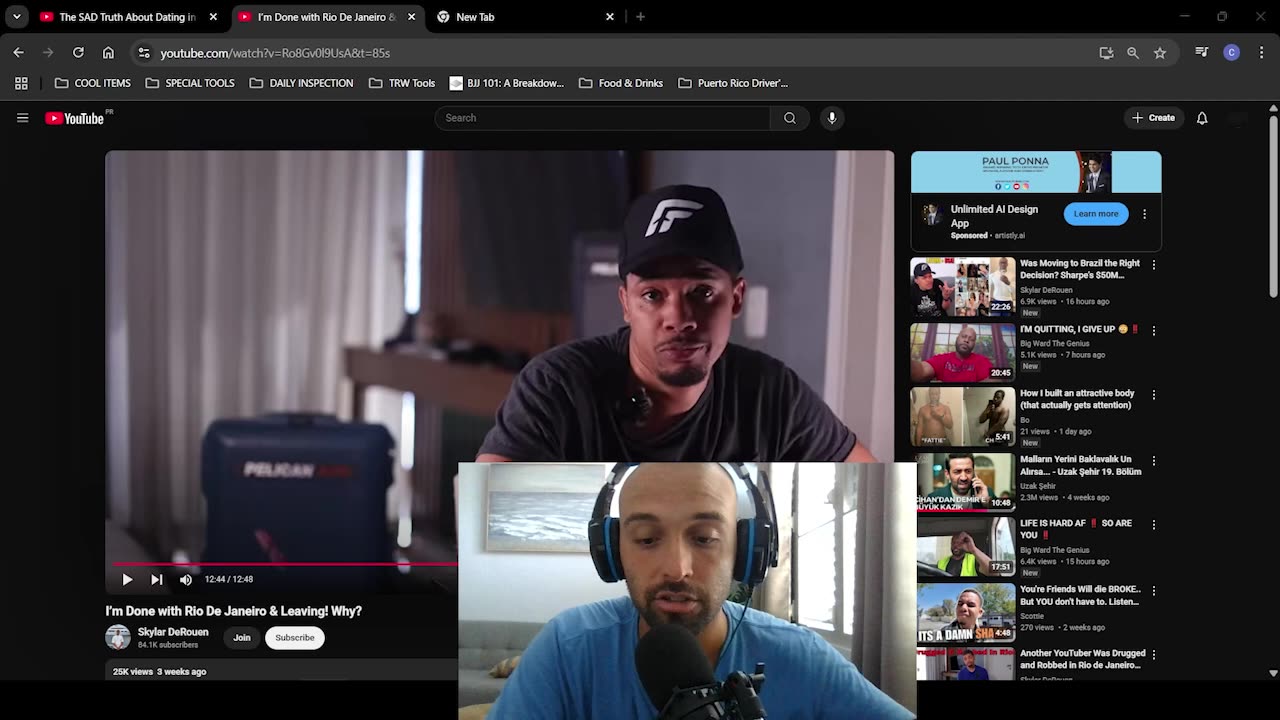Open browser home page

pos(108,53)
